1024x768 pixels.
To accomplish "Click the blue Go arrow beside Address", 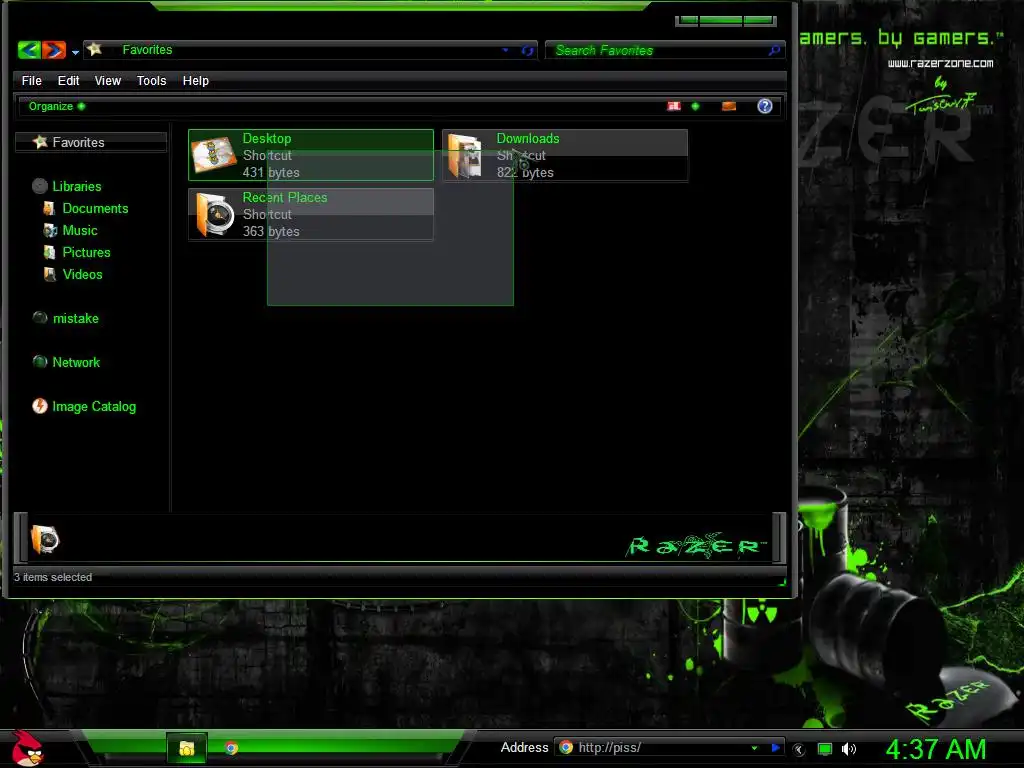I will (x=775, y=748).
